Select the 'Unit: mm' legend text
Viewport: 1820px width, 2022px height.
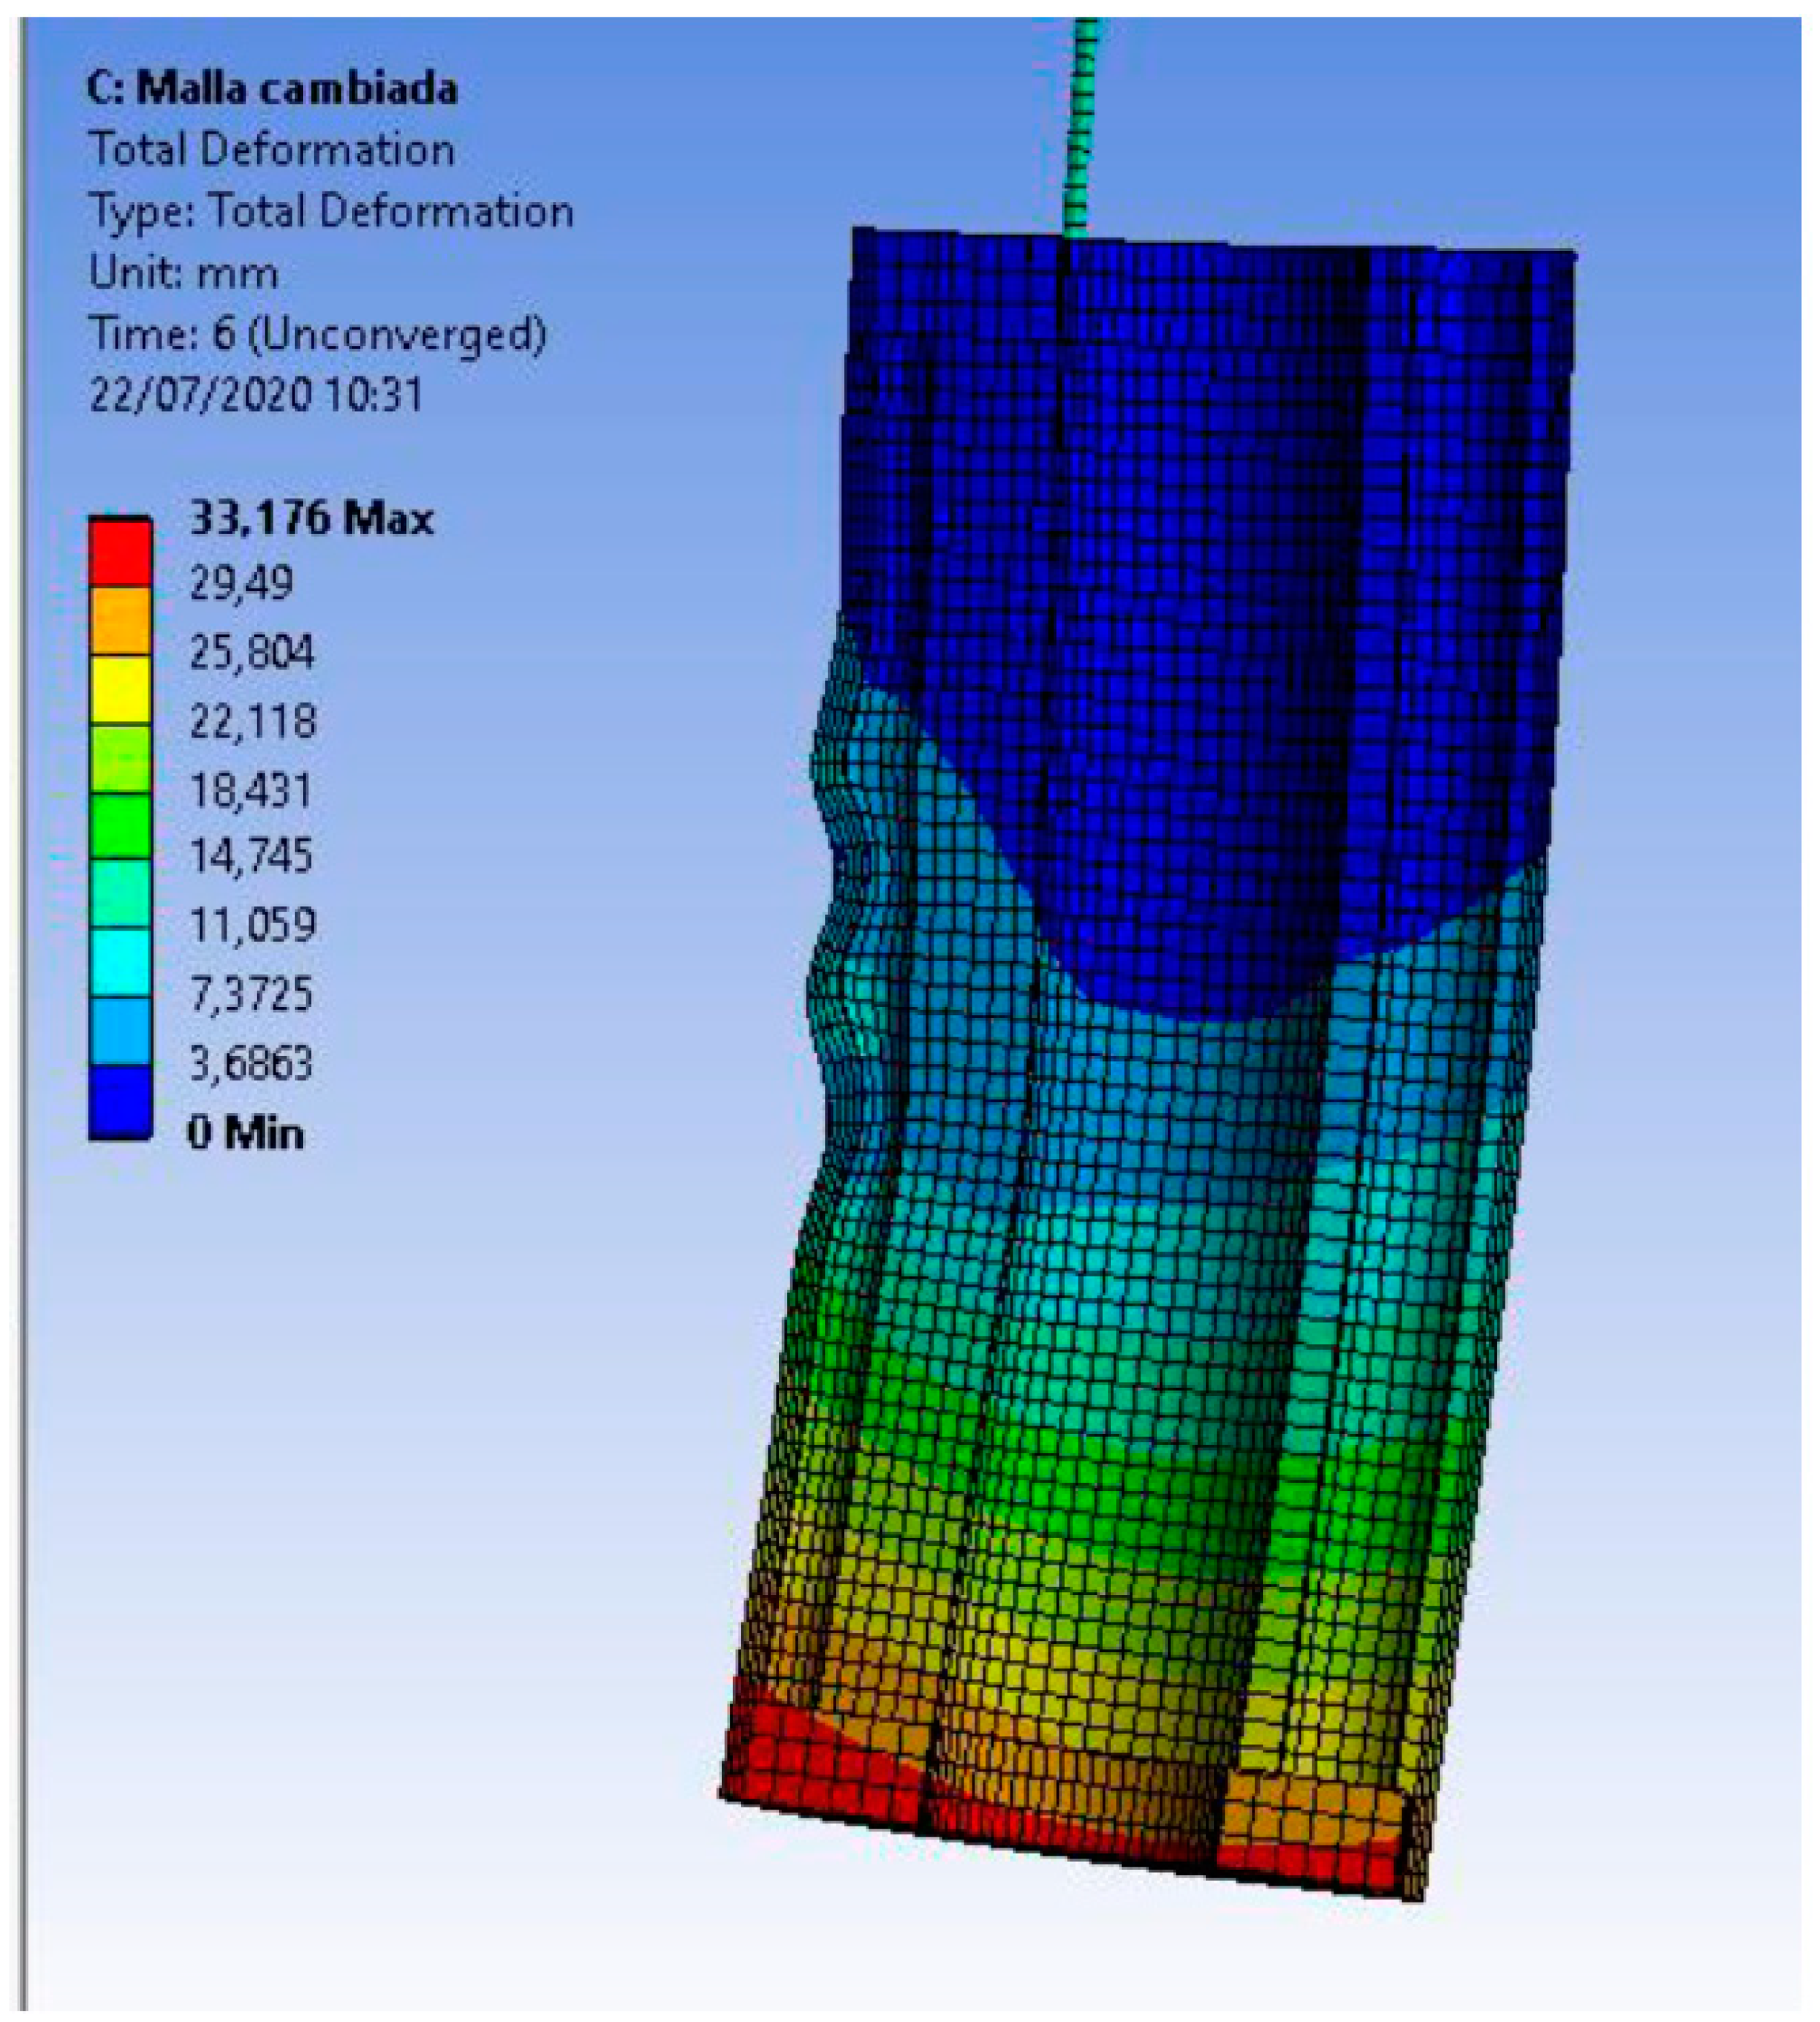[184, 272]
